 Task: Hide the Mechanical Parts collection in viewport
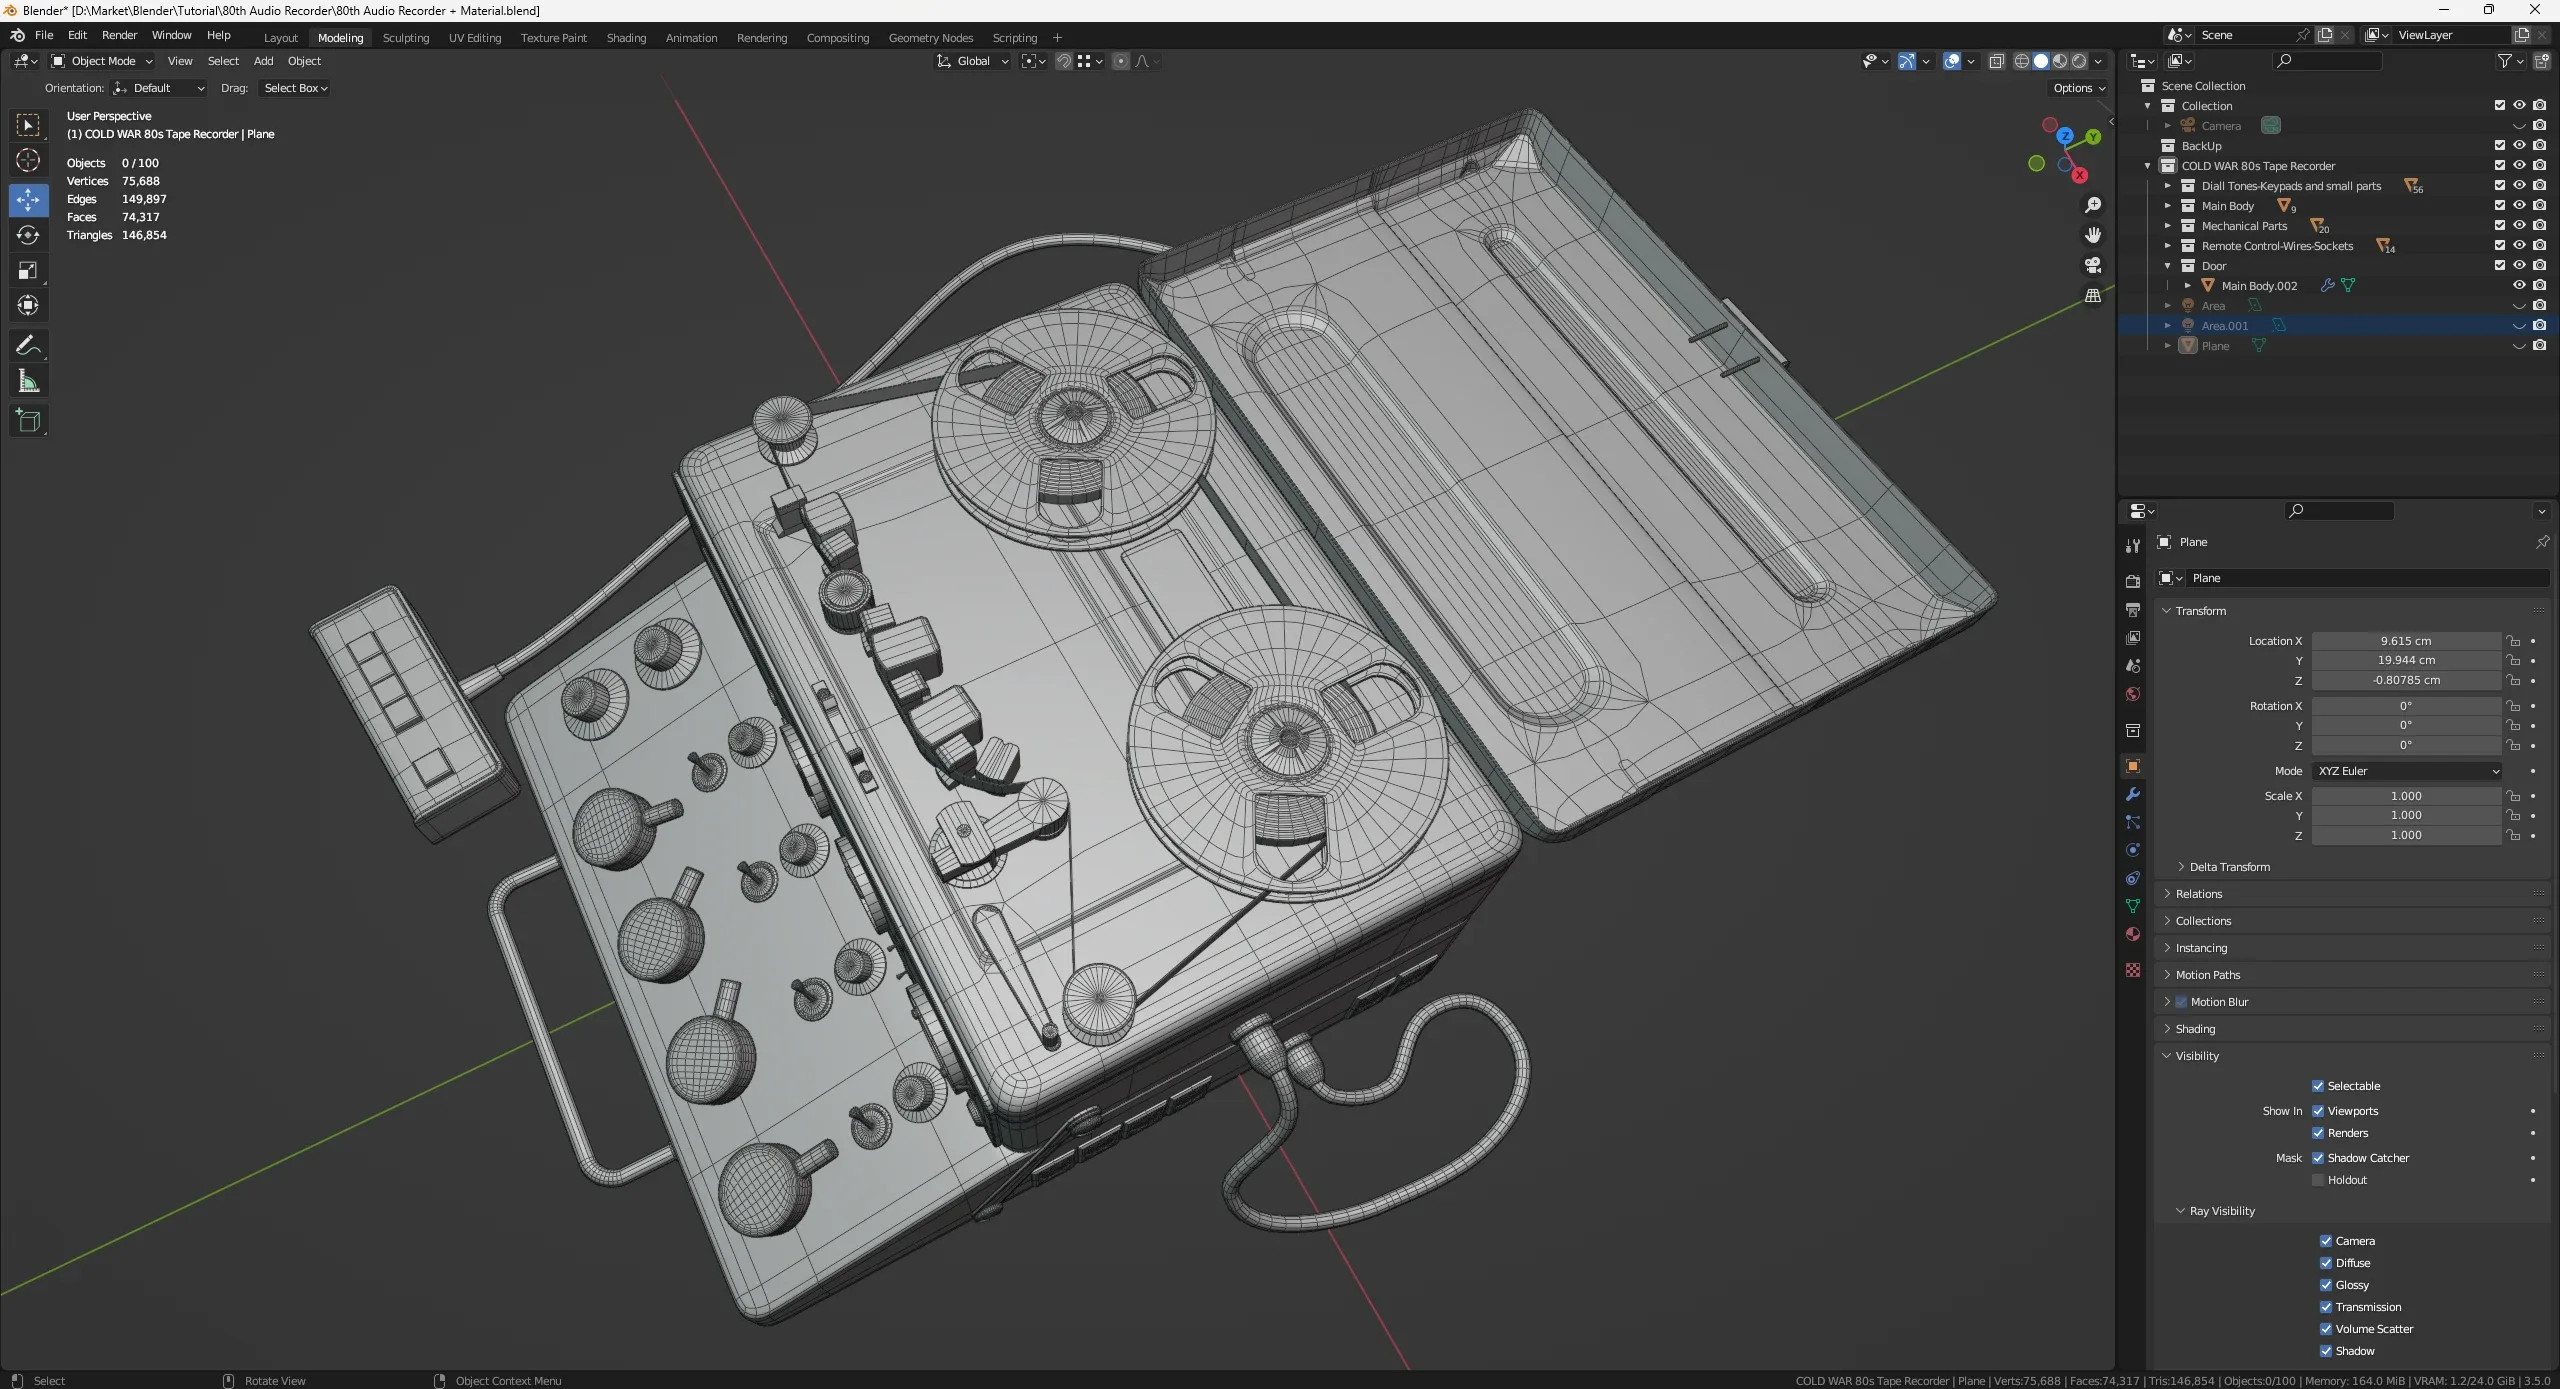pos(2519,226)
